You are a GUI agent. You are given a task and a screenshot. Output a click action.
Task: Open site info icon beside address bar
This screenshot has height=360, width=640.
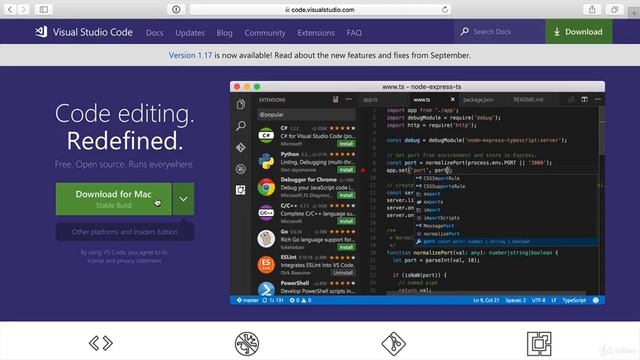tap(176, 9)
